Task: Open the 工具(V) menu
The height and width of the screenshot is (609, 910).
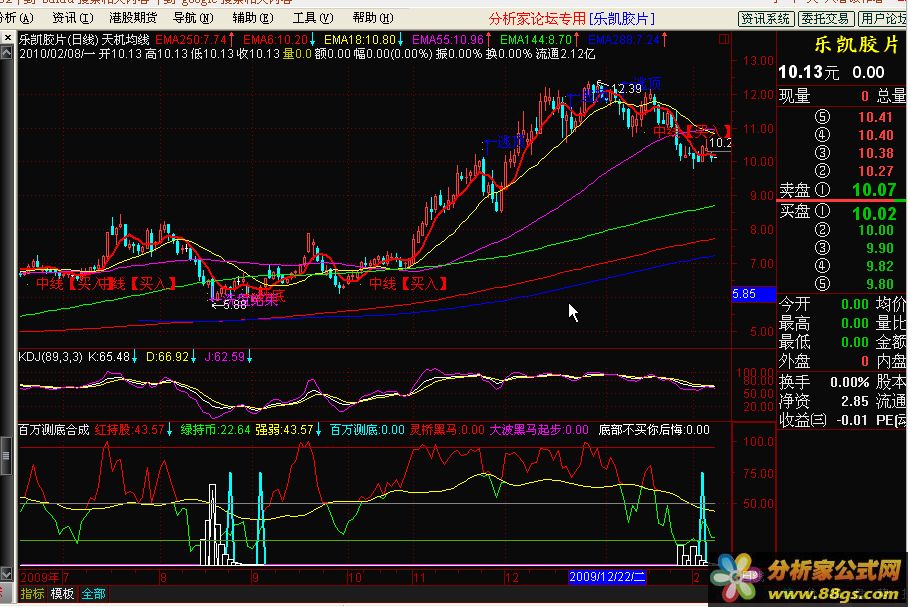Action: coord(313,18)
